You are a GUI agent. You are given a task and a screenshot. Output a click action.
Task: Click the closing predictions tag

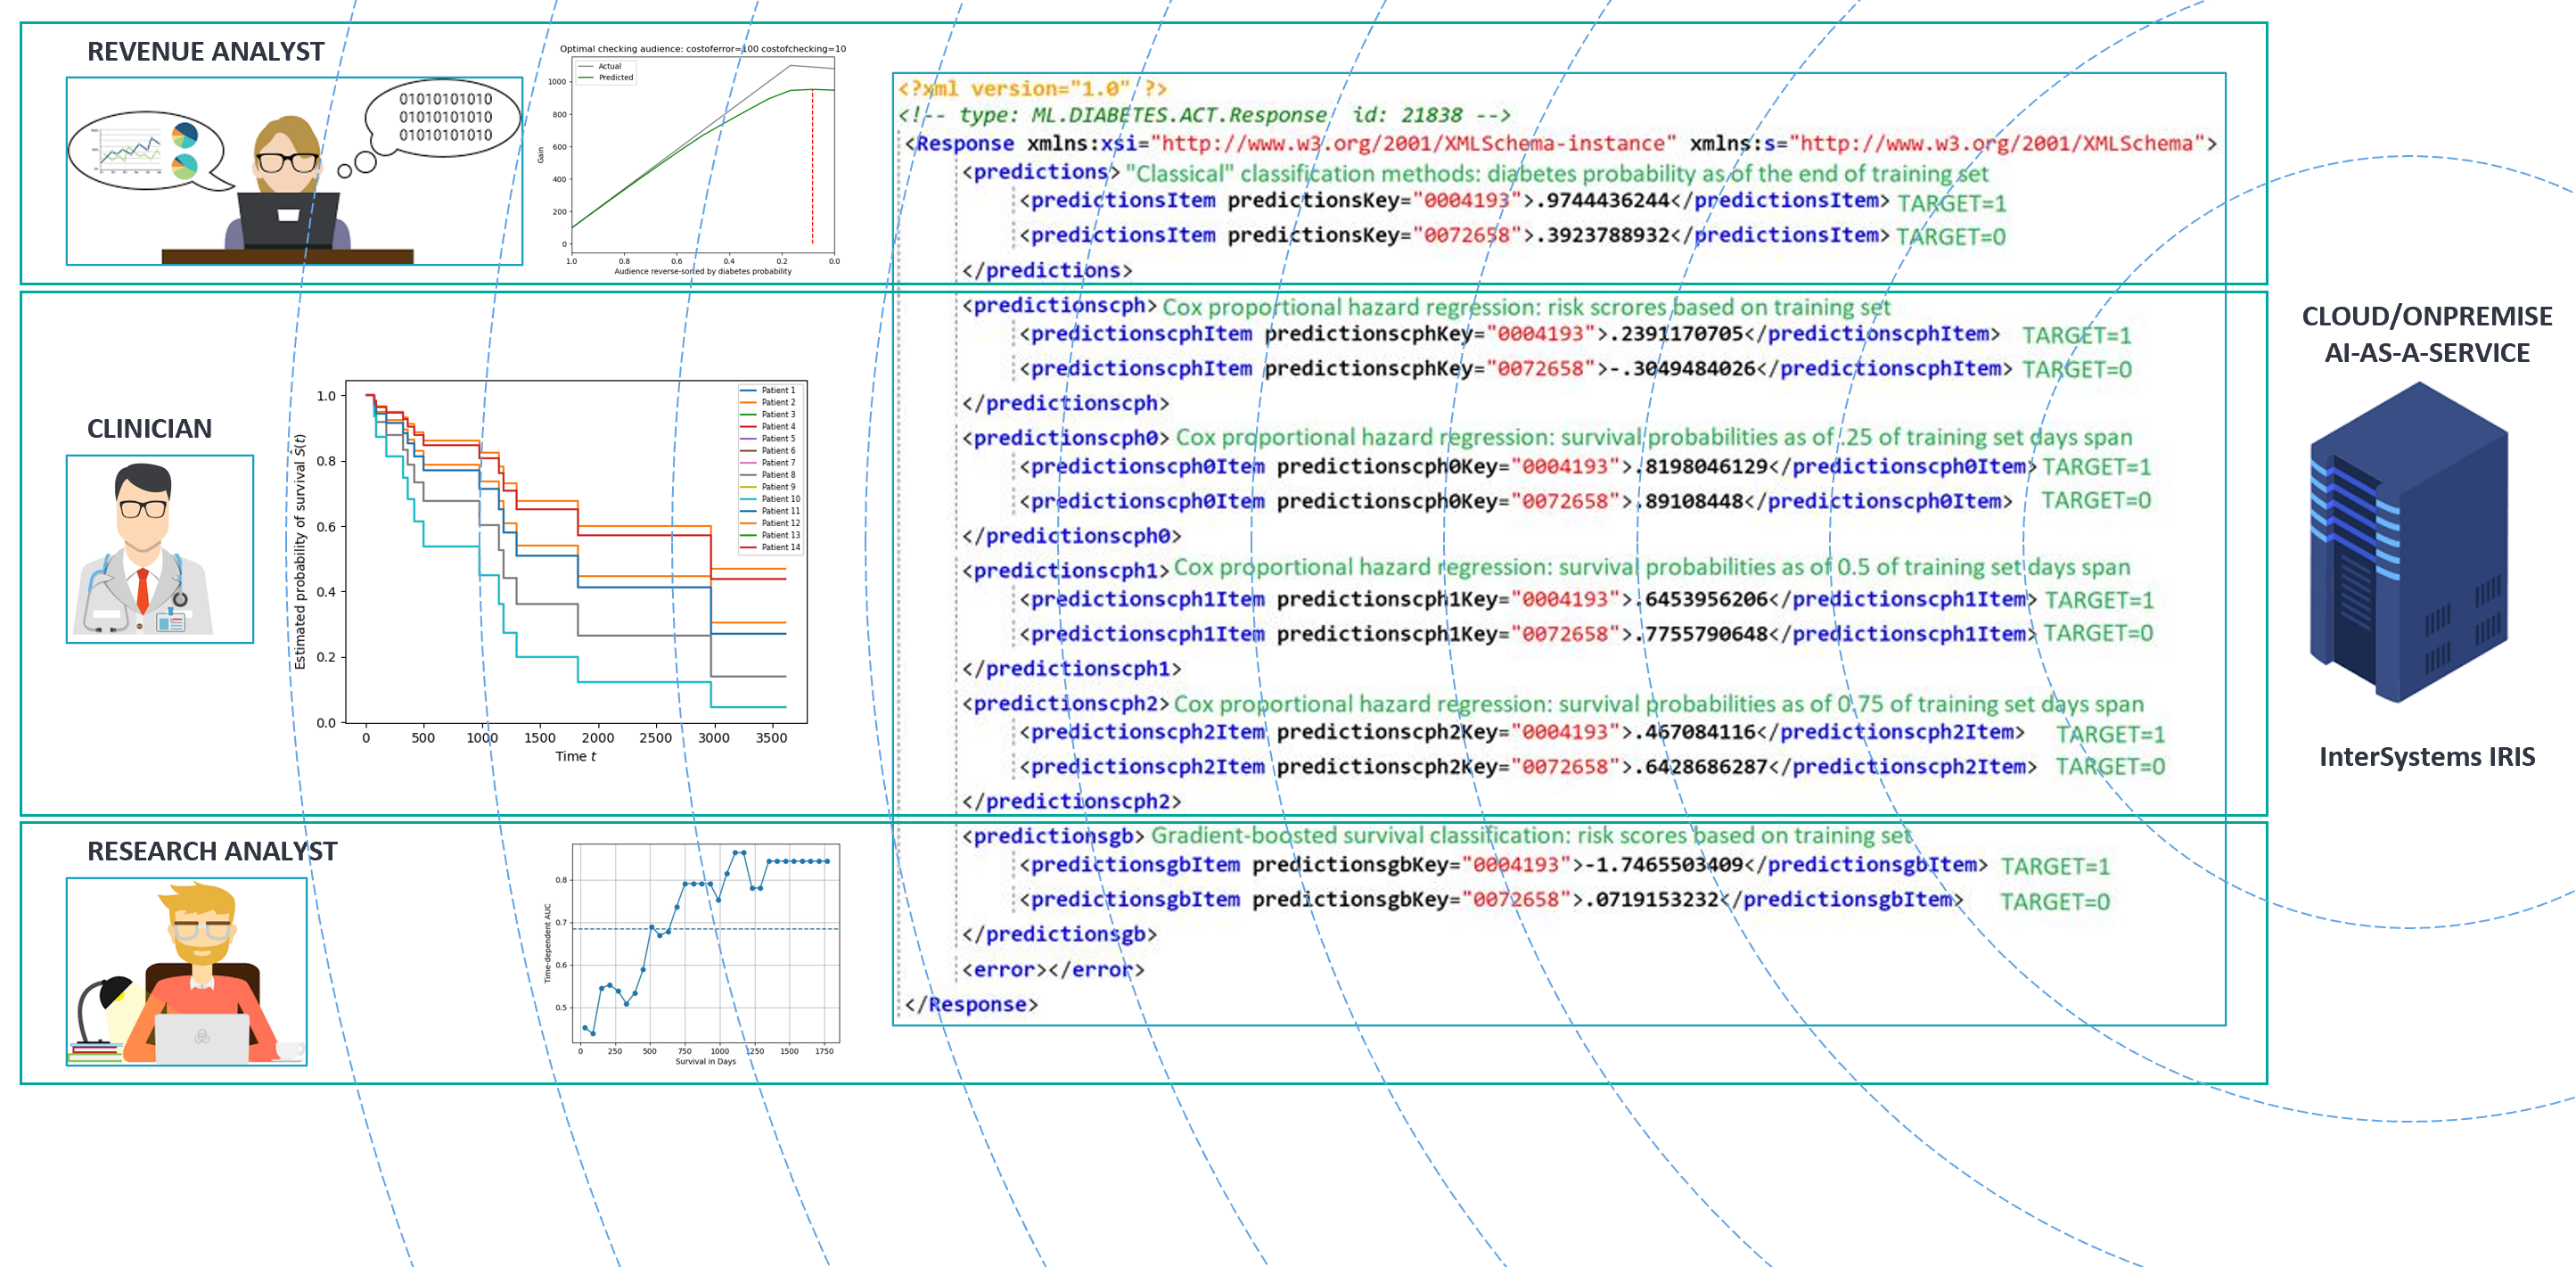coord(1047,270)
